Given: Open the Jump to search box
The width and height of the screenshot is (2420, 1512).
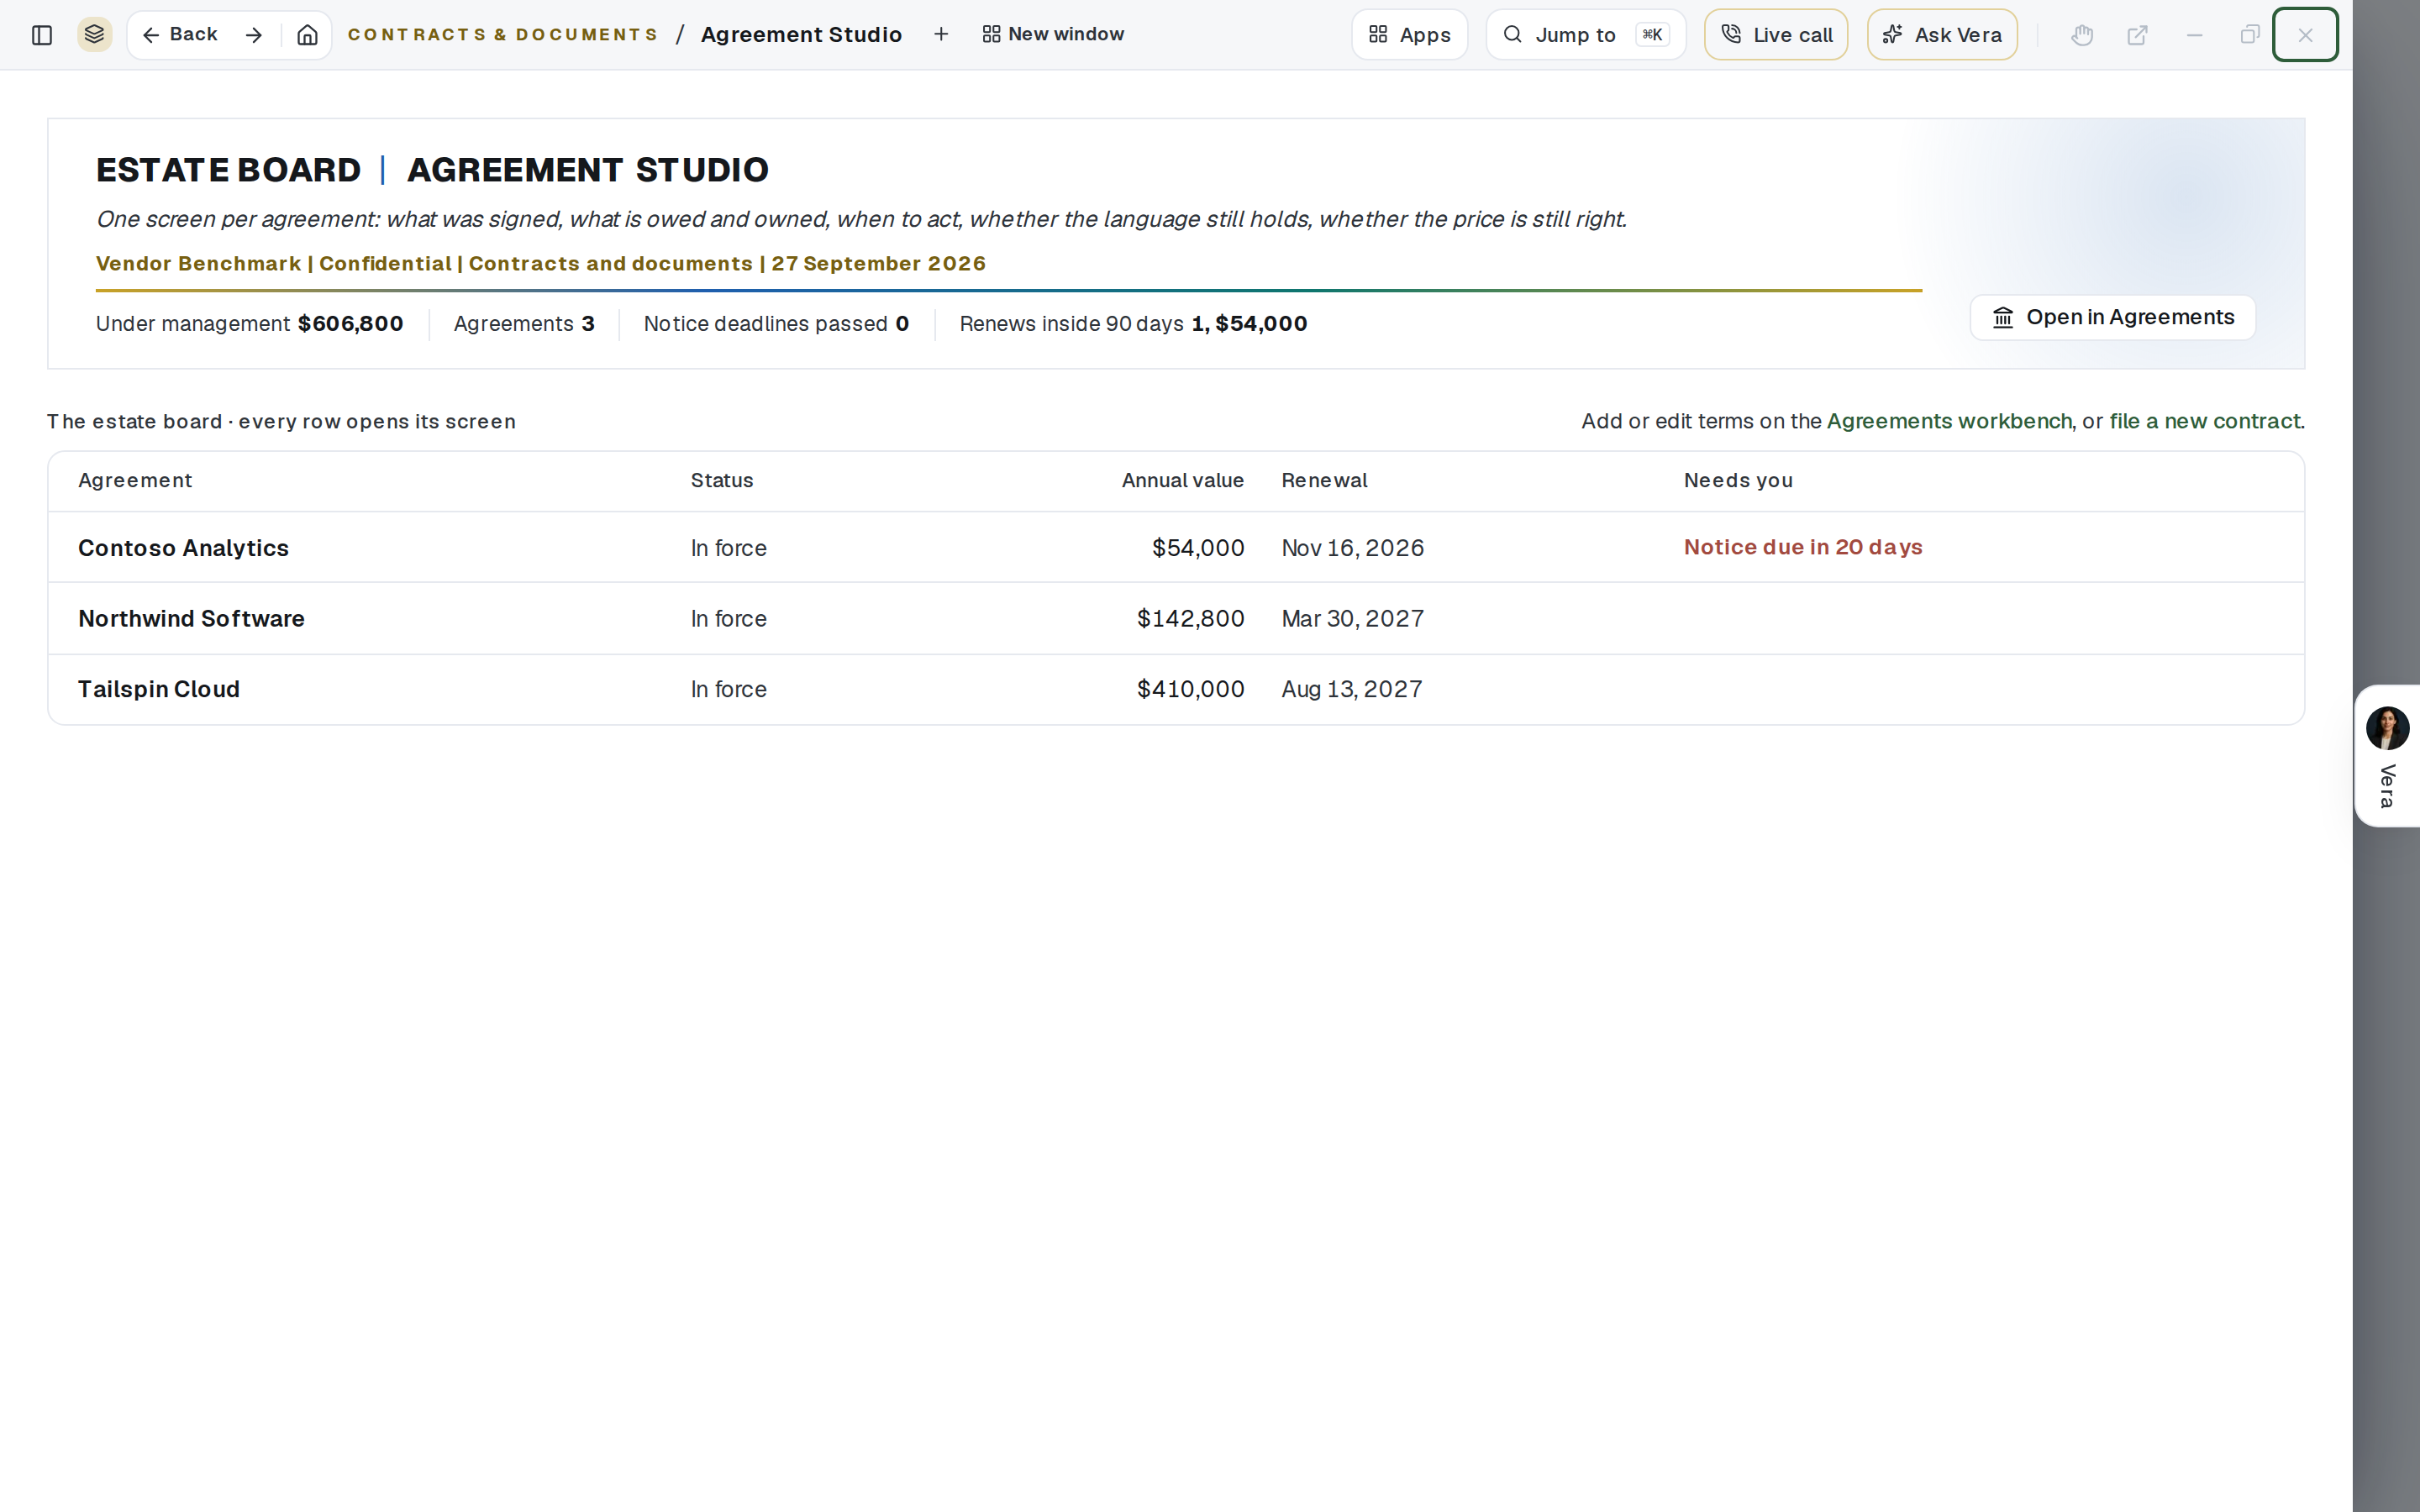Looking at the screenshot, I should 1586,35.
